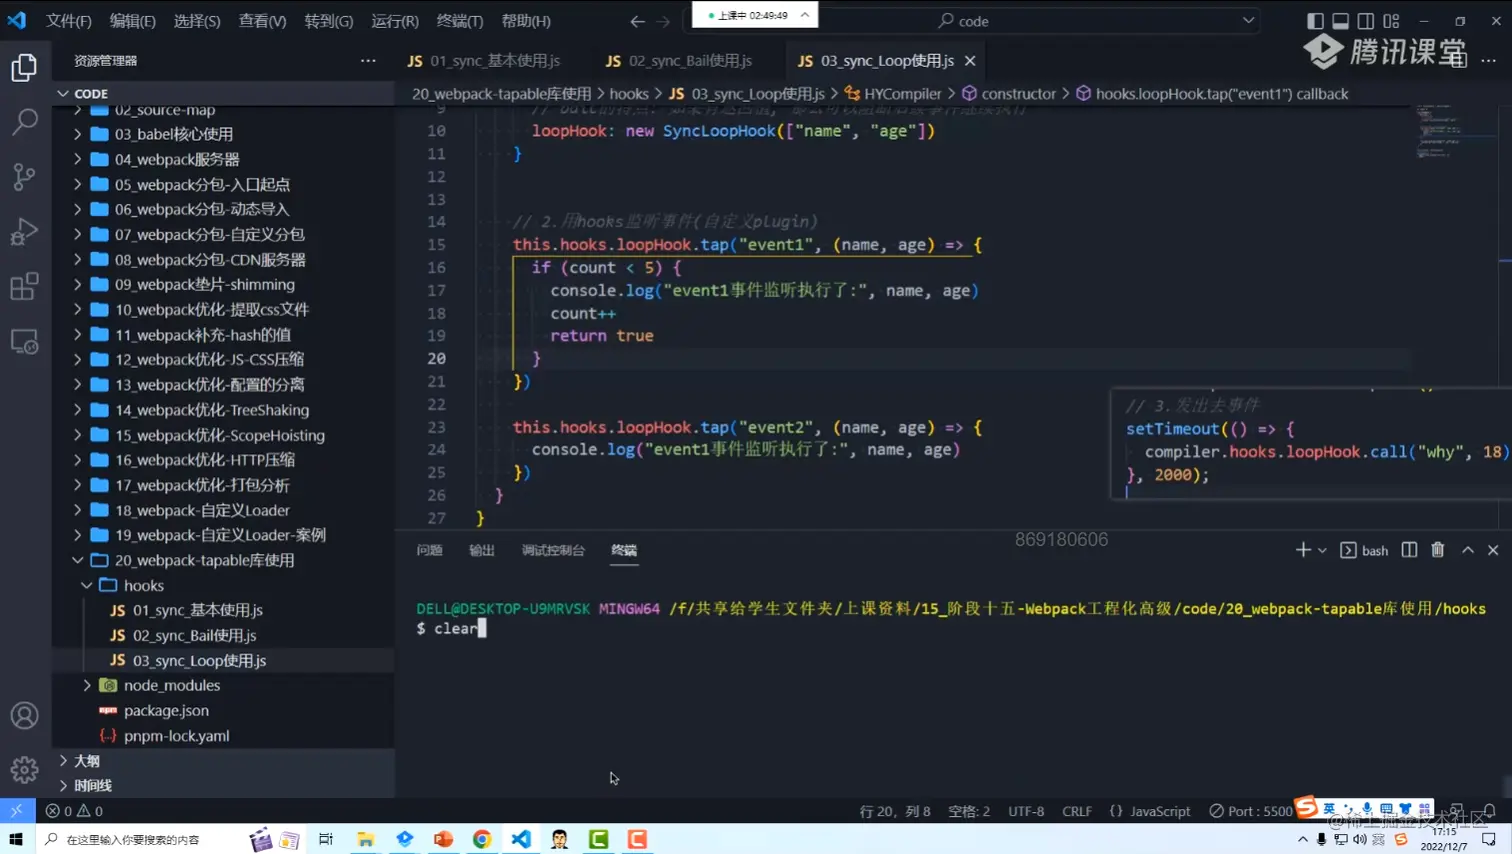Expand the 时间线 timeline section
The height and width of the screenshot is (854, 1512).
pyautogui.click(x=225, y=786)
